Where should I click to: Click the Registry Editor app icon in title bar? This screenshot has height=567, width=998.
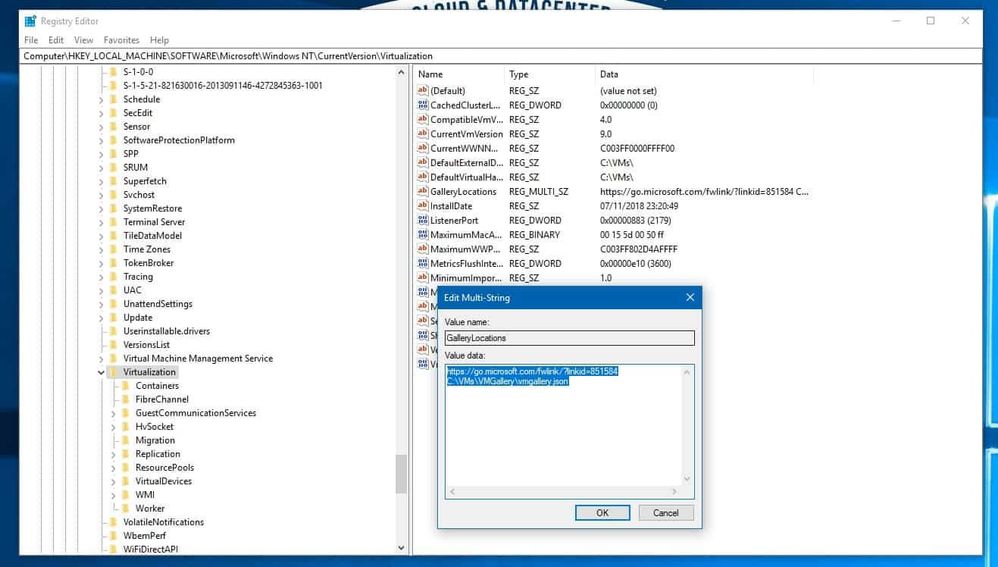(x=30, y=21)
